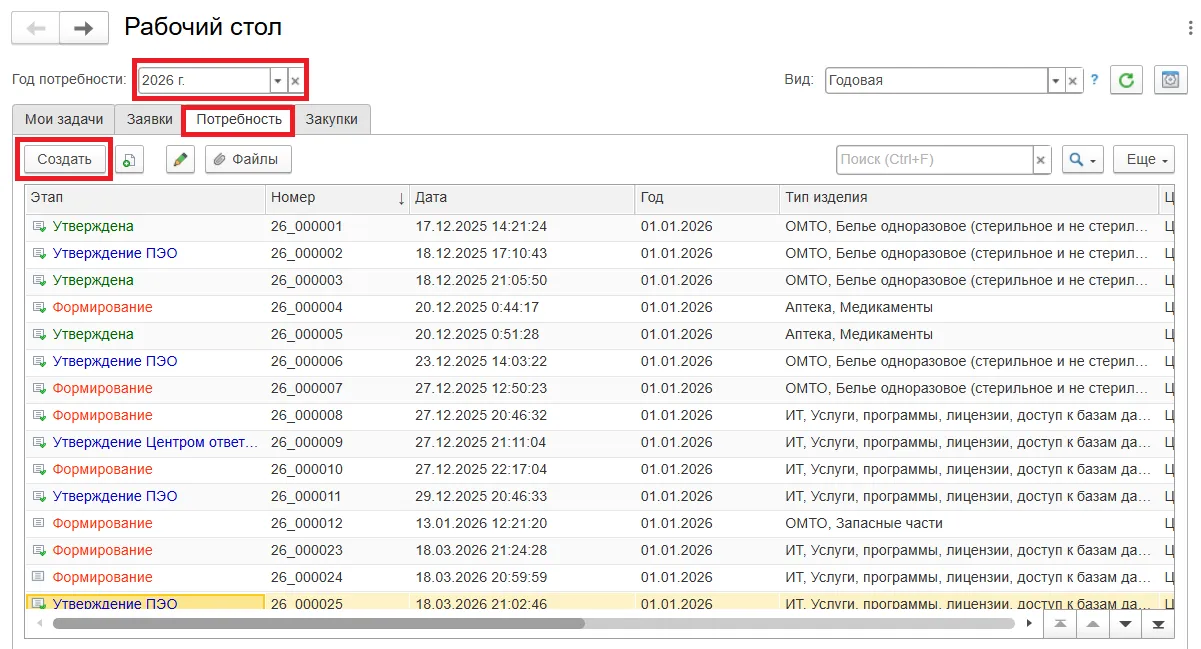Image resolution: width=1201 pixels, height=649 pixels.
Task: Clear the Год потребности field with the X
Action: [295, 81]
